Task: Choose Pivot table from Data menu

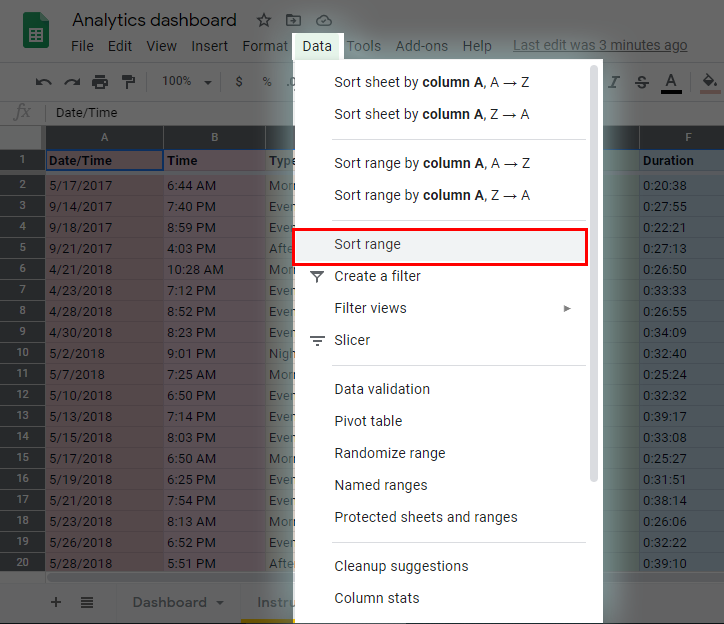Action: 368,421
